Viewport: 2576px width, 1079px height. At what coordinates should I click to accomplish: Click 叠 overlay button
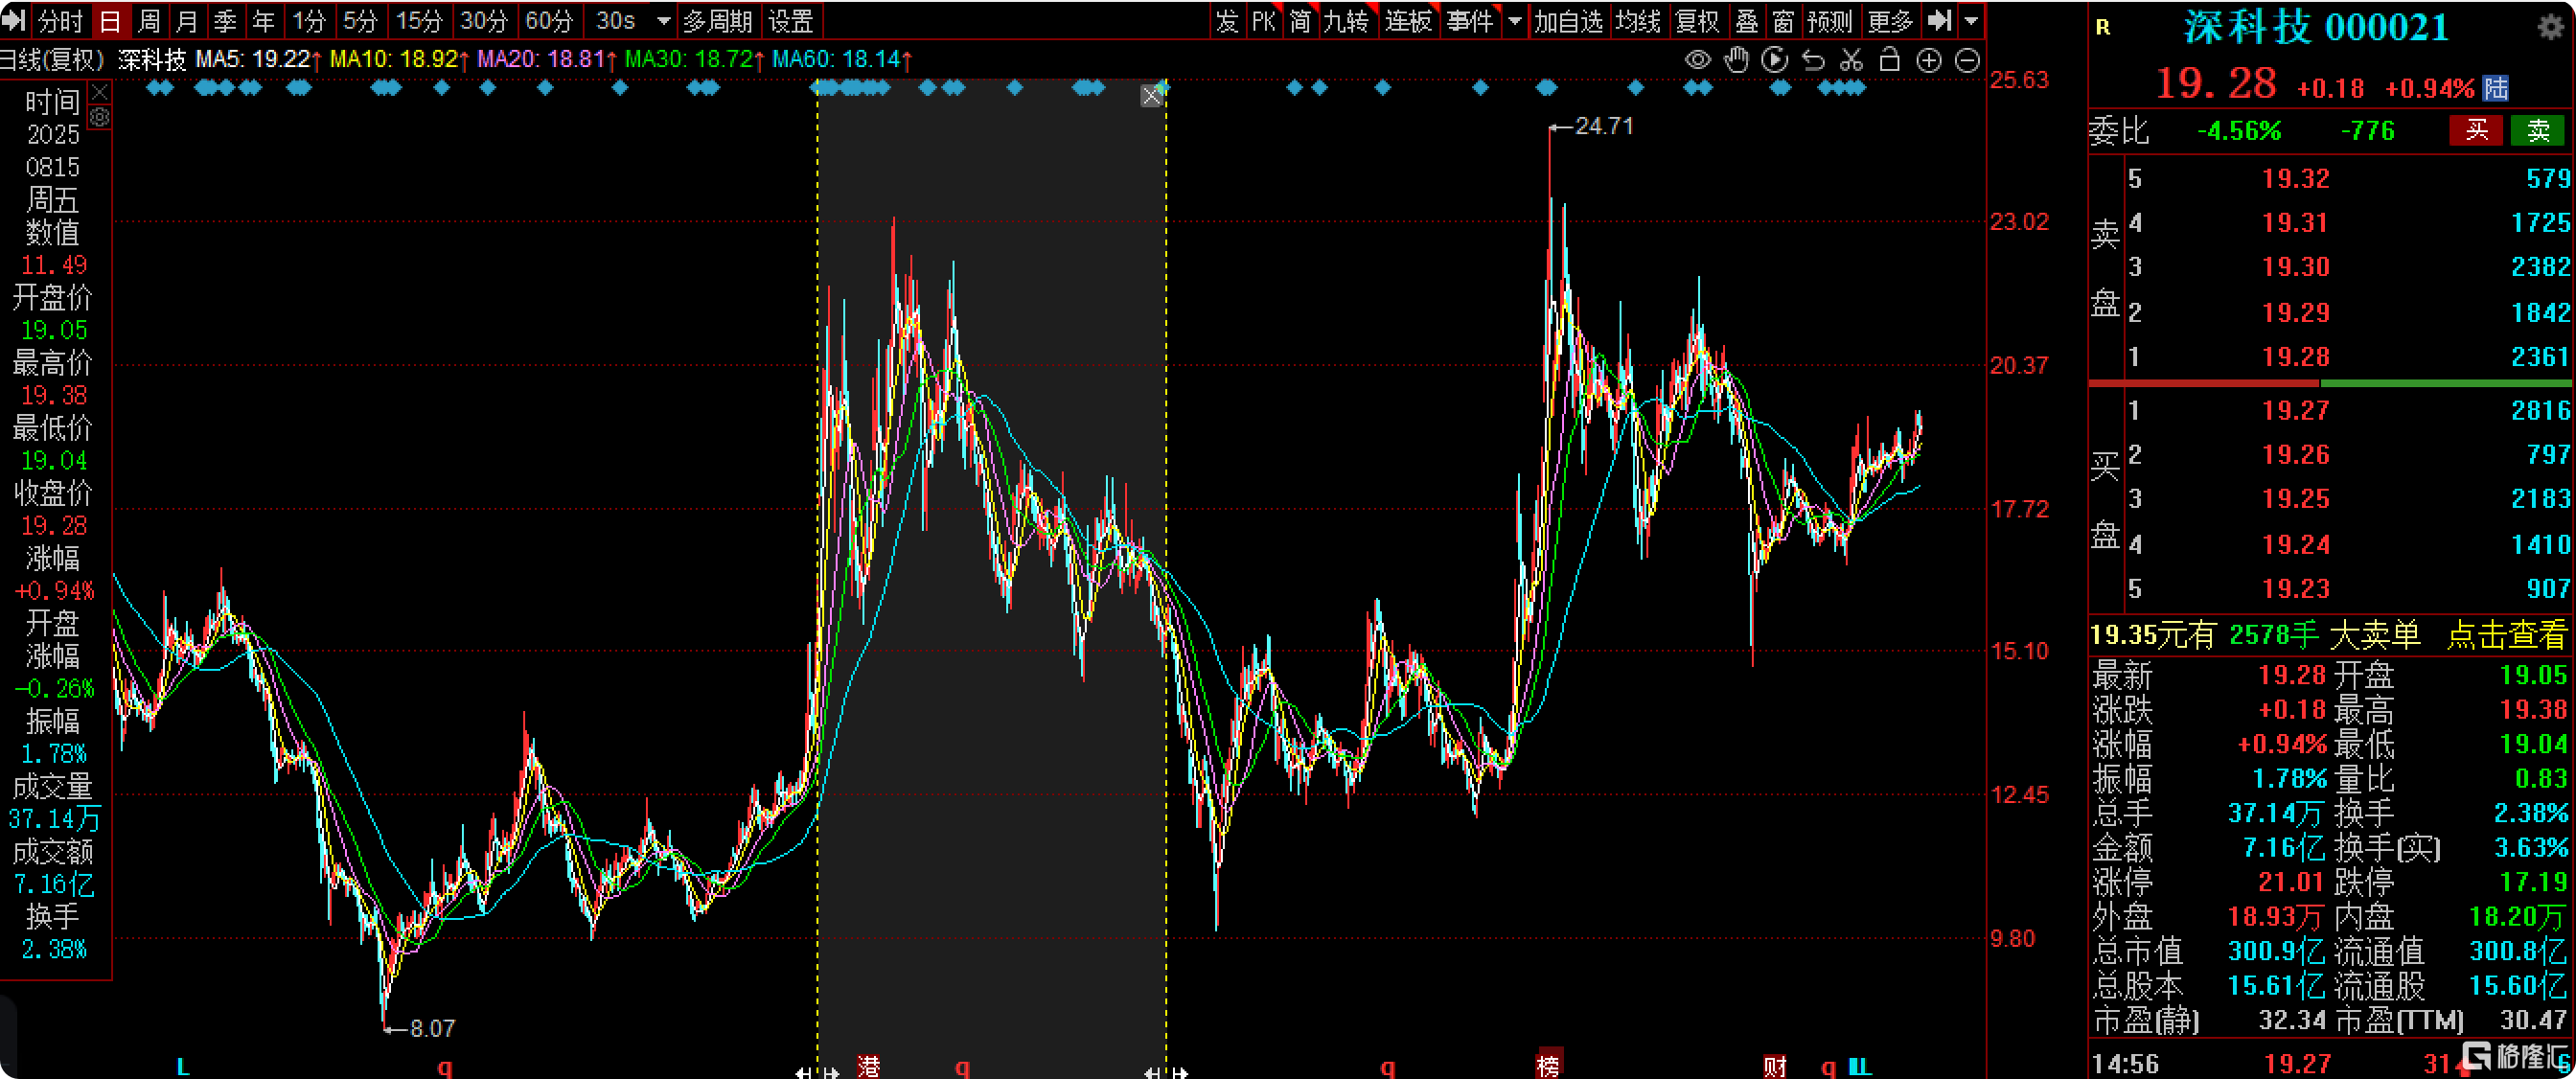click(x=1747, y=20)
